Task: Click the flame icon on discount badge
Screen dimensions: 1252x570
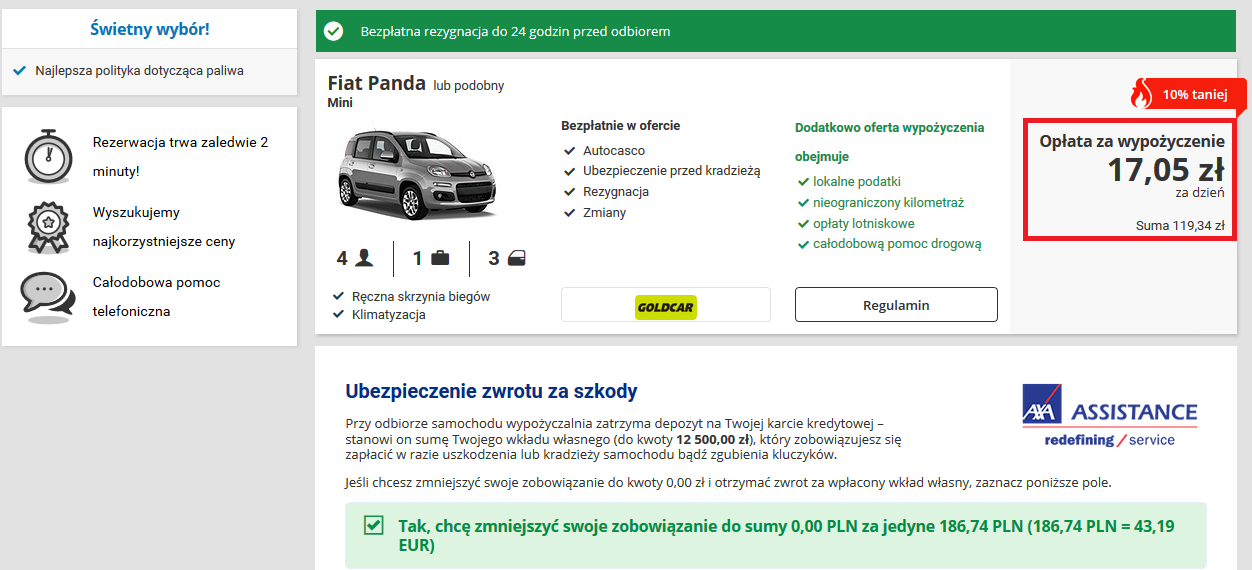Action: pos(1140,95)
